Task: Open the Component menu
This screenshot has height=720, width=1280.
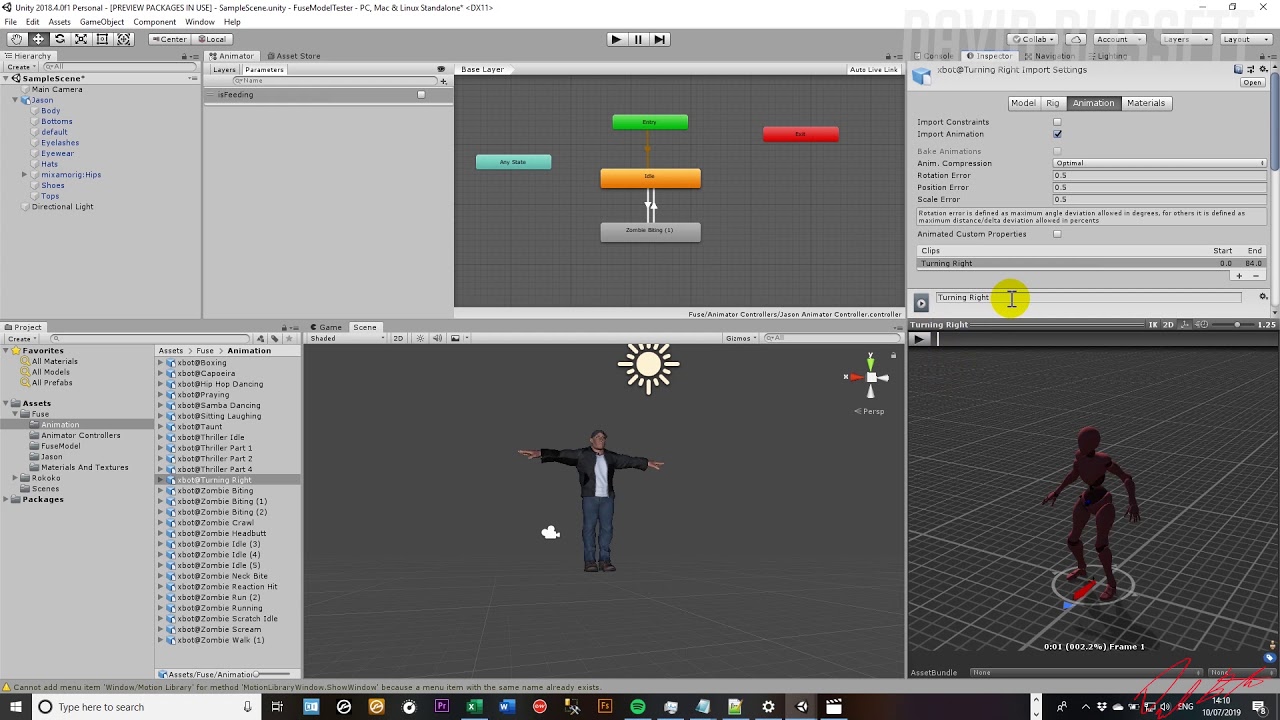Action: tap(154, 22)
